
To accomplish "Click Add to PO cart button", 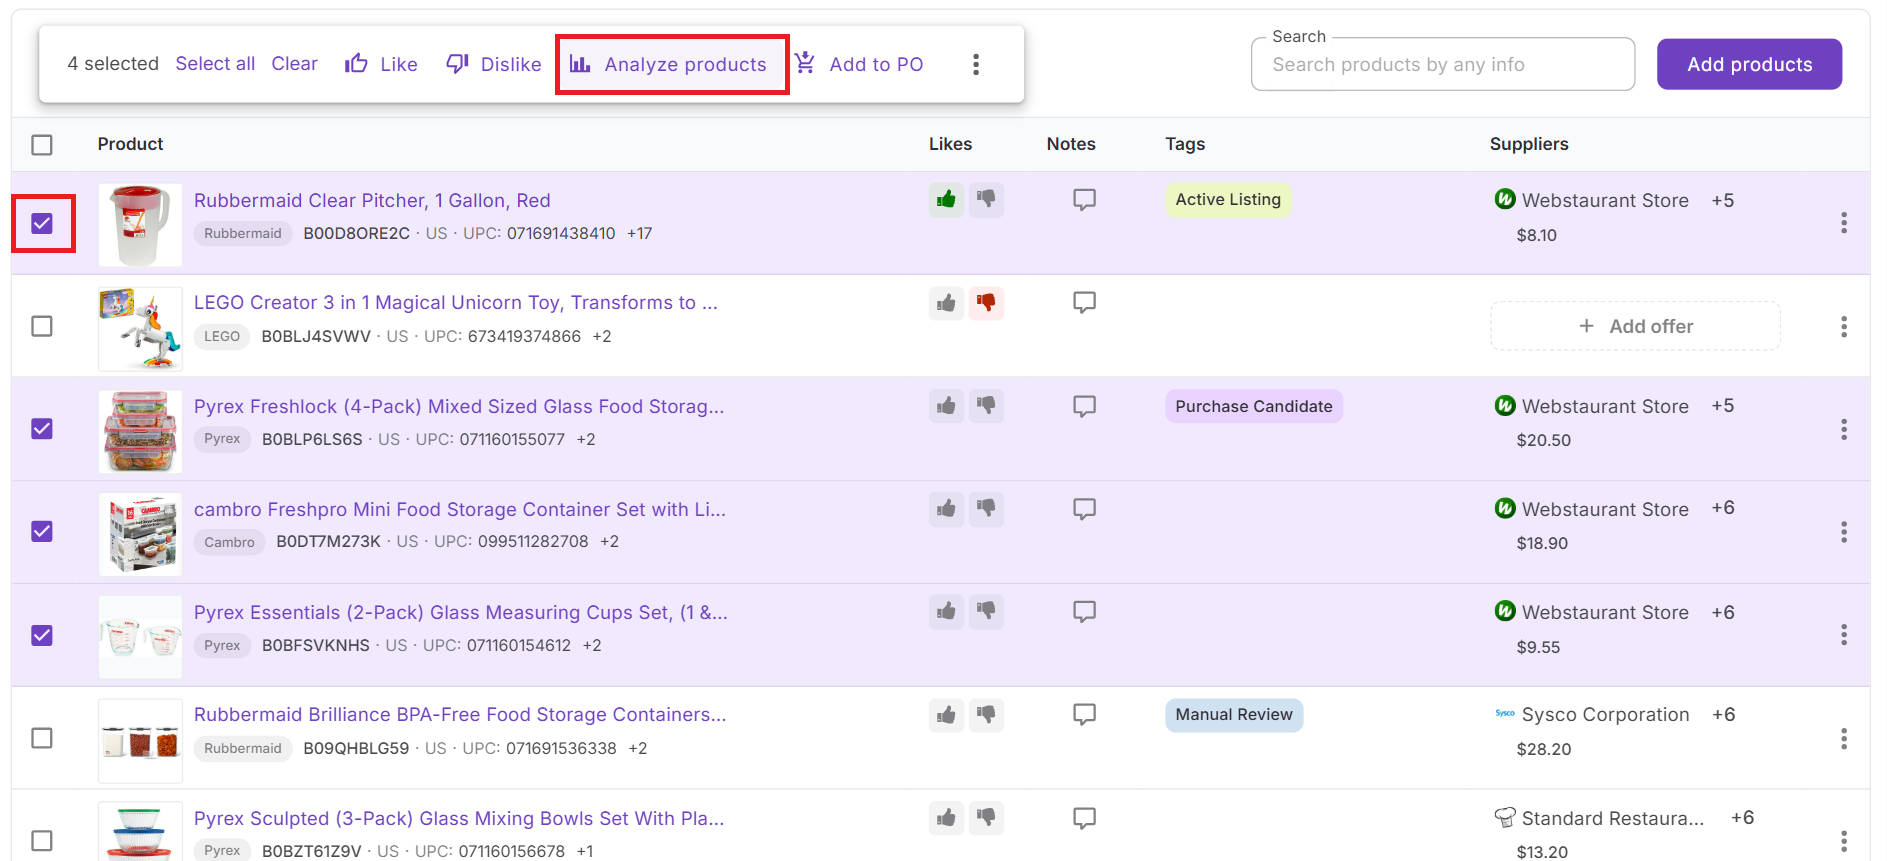I will point(859,64).
